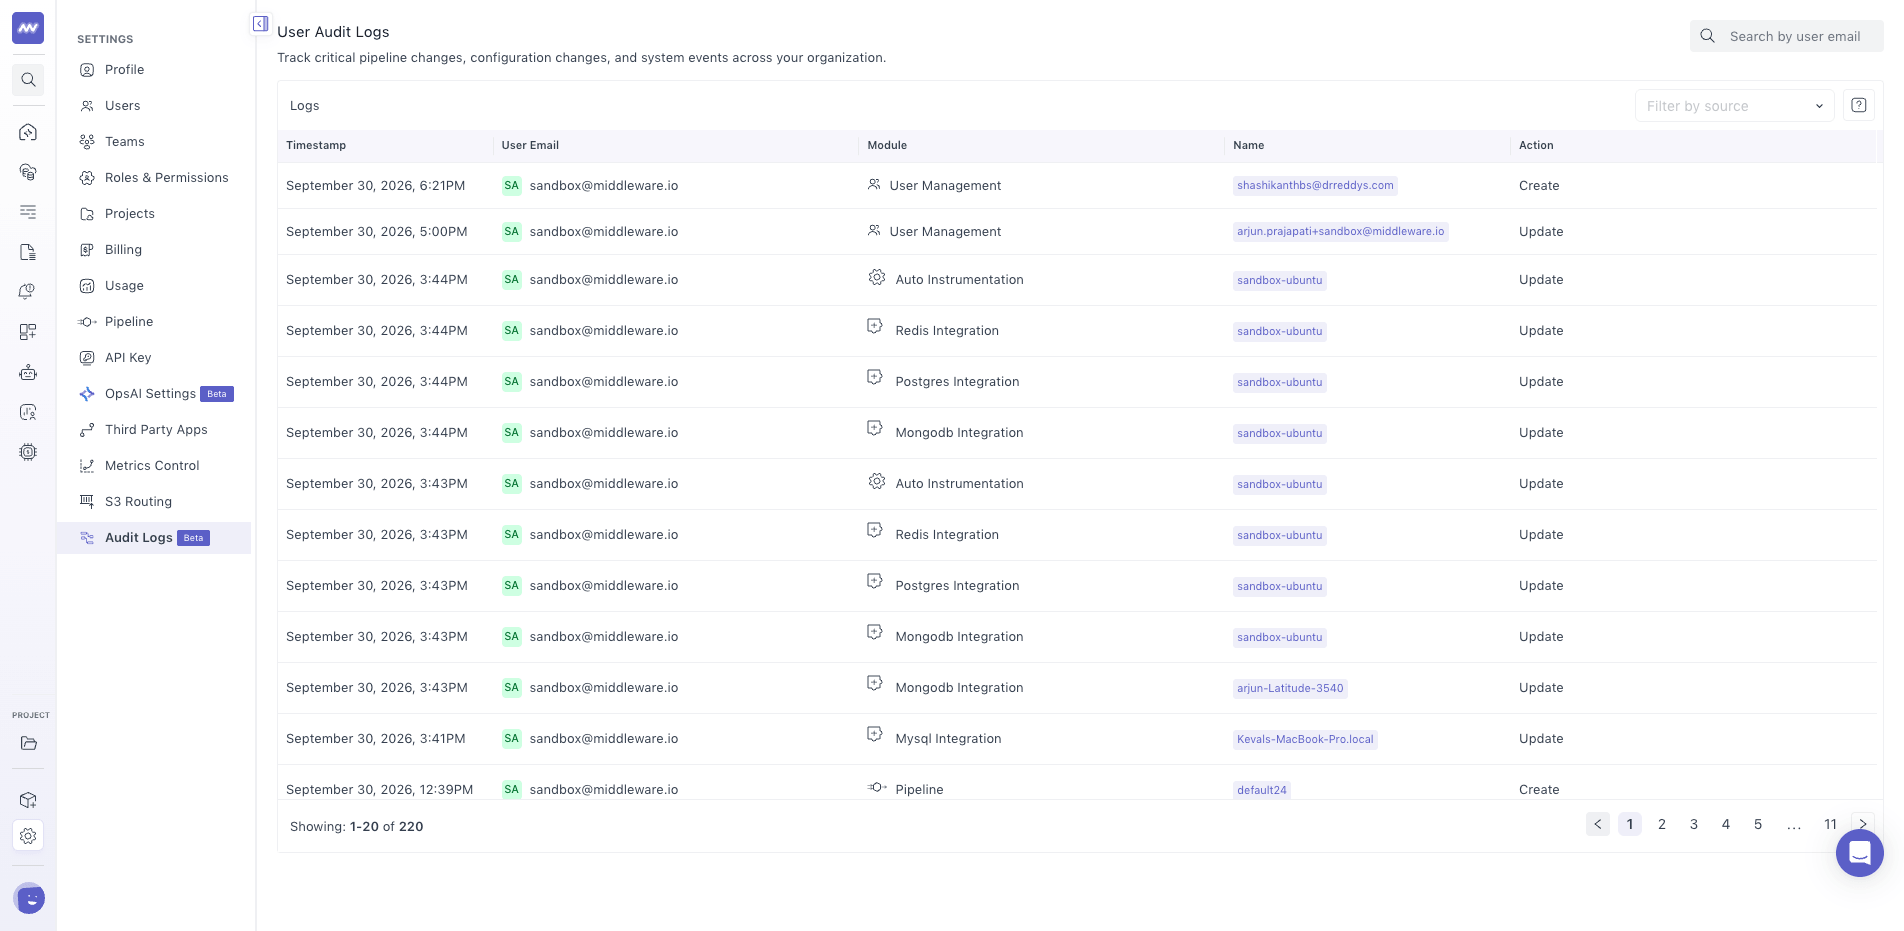Go to page 5 of logs

point(1758,824)
